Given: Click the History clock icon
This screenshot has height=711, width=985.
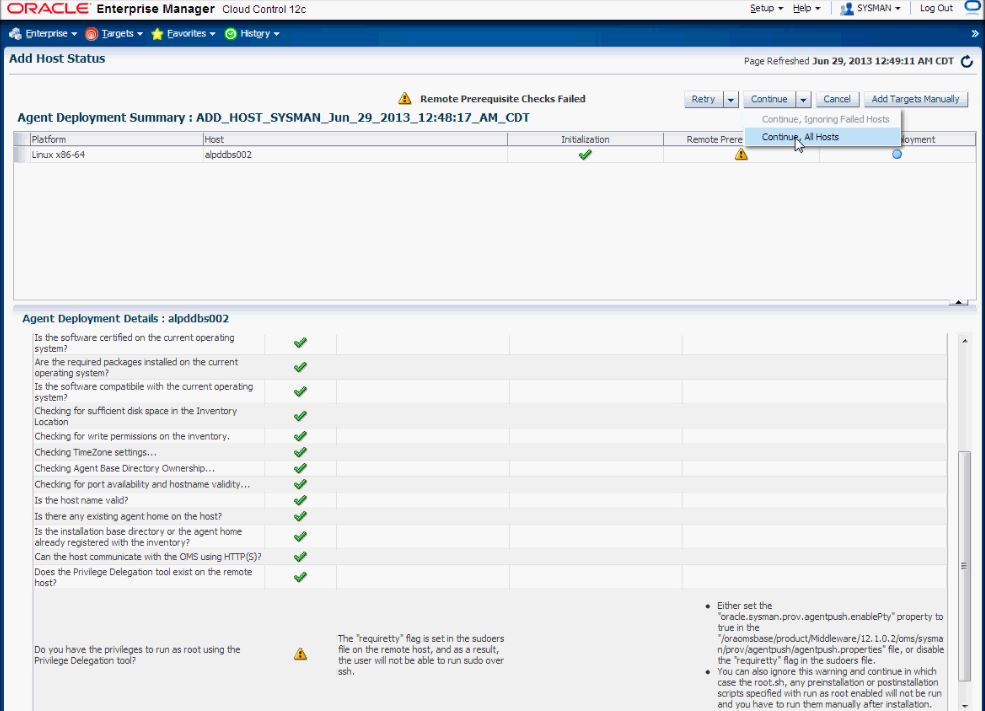Looking at the screenshot, I should tap(231, 34).
